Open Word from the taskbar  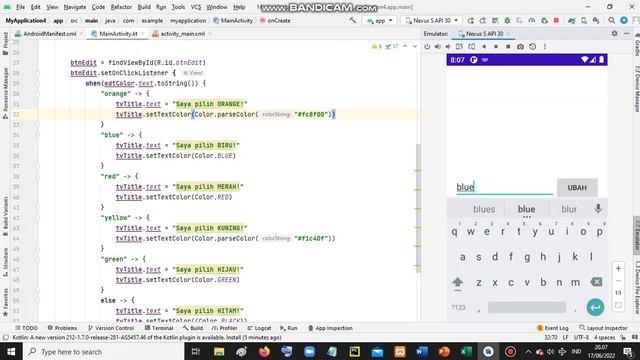422,351
